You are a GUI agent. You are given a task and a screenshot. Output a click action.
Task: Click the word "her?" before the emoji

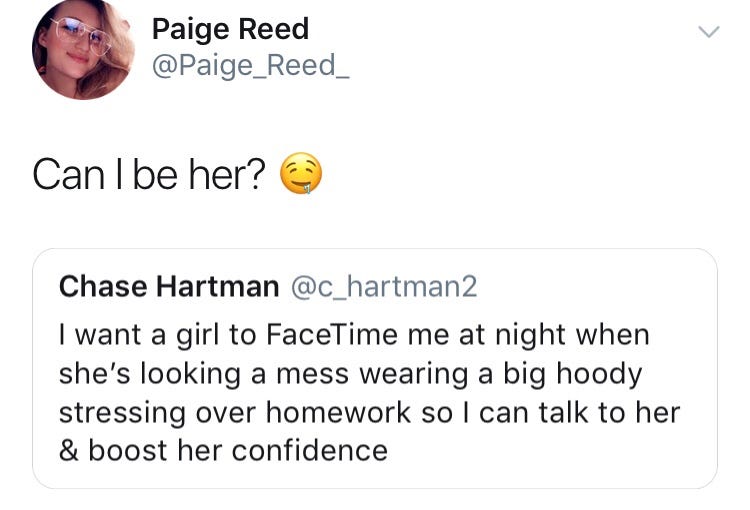click(226, 174)
